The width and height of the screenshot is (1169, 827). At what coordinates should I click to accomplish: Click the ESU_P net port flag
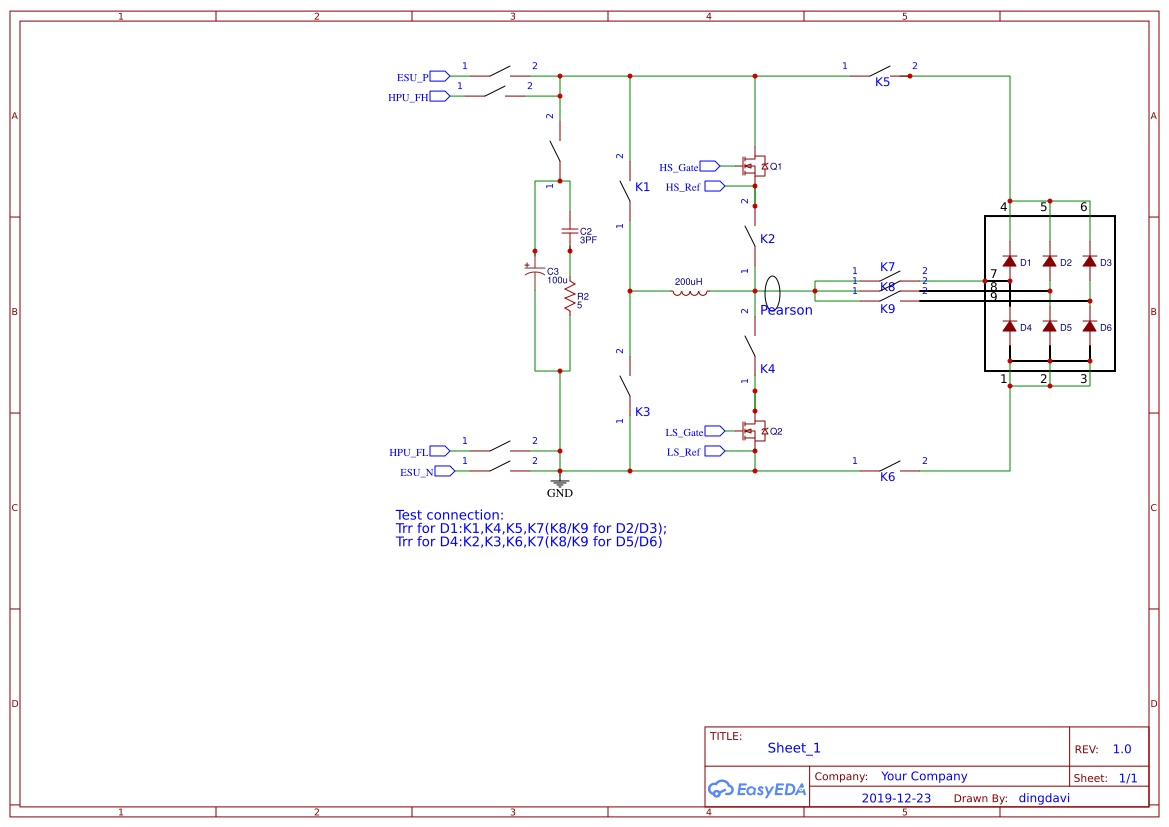440,76
